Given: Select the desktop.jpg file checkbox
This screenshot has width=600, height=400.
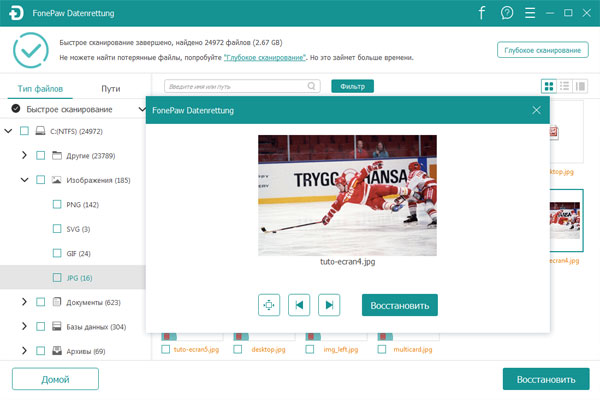Looking at the screenshot, I should 237,350.
